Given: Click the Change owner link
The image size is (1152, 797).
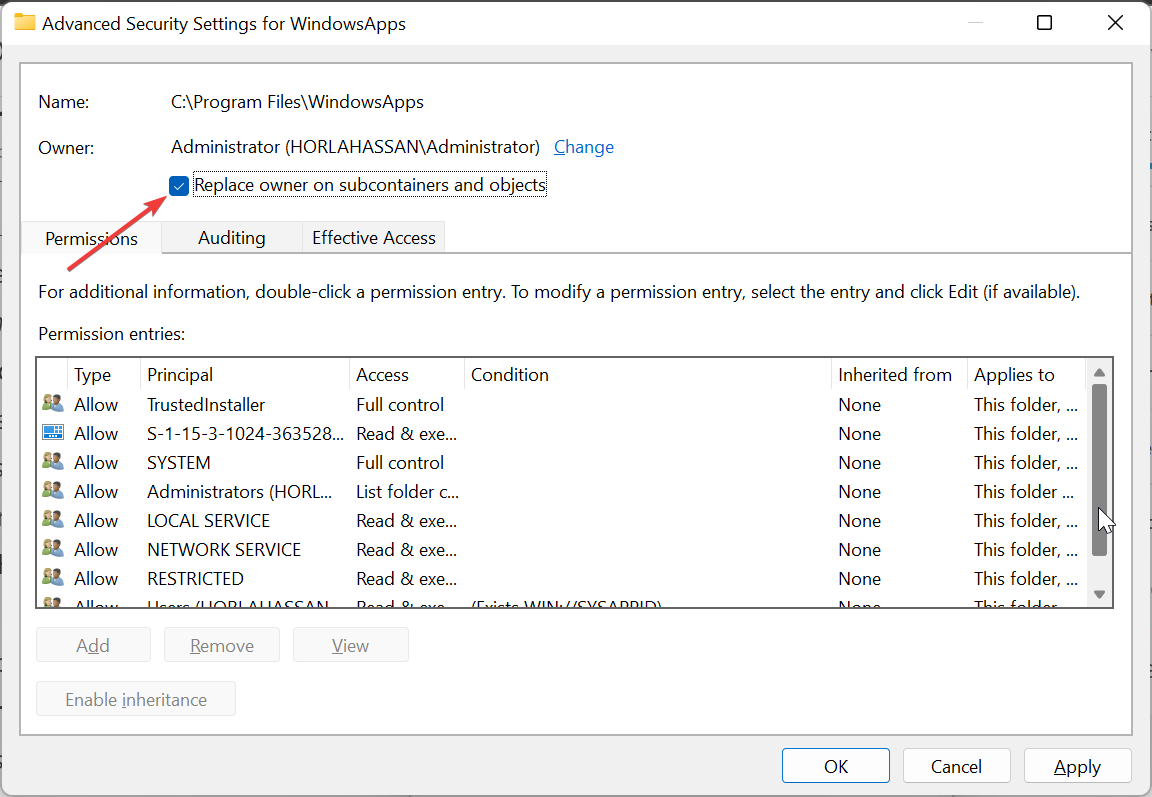Looking at the screenshot, I should click(x=583, y=147).
